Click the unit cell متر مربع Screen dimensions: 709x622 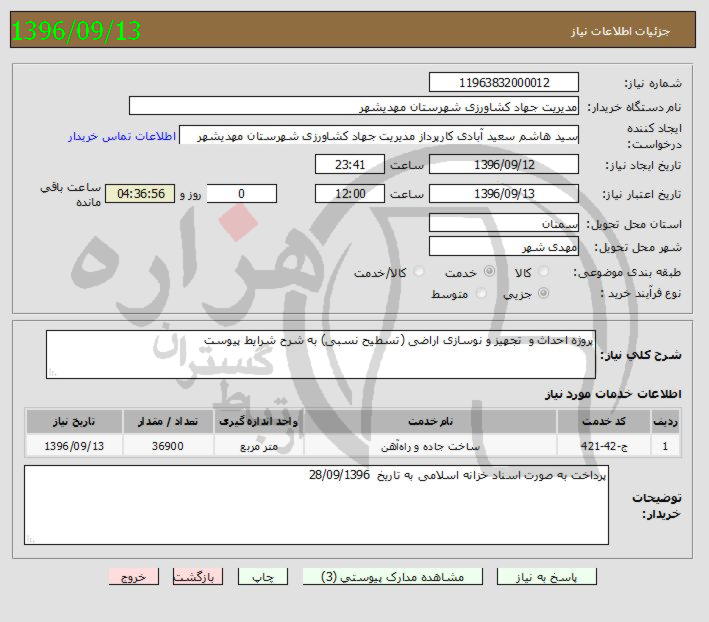coord(259,446)
